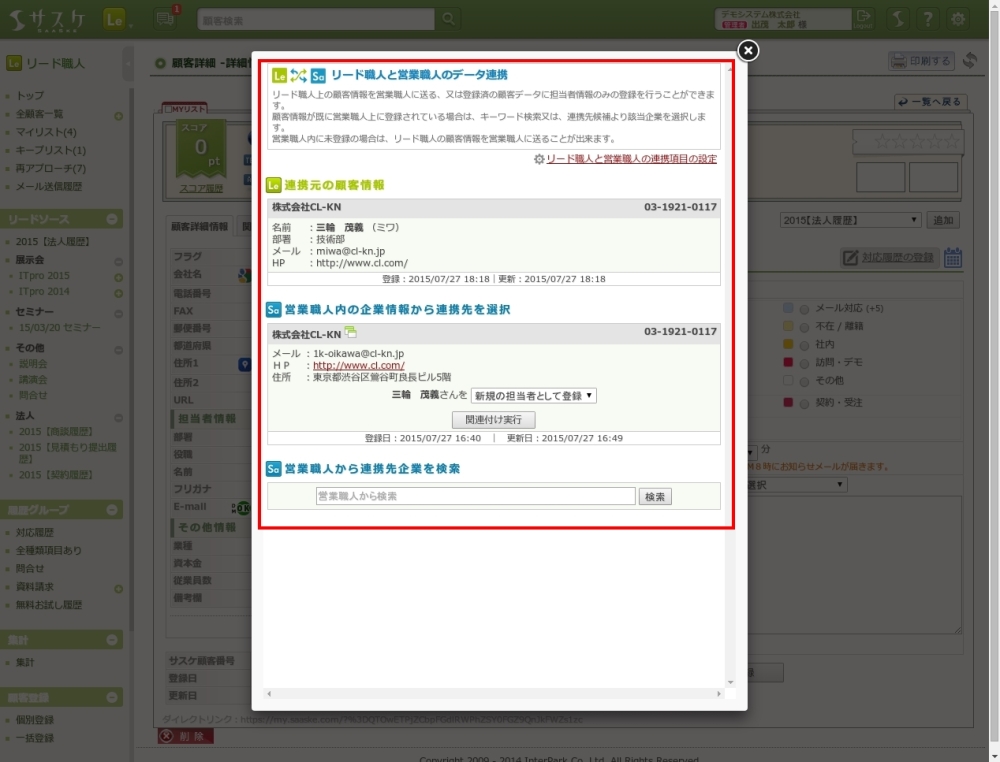This screenshot has height=762, width=1000.
Task: Select the 契約・受注 radio button
Action: click(x=804, y=402)
